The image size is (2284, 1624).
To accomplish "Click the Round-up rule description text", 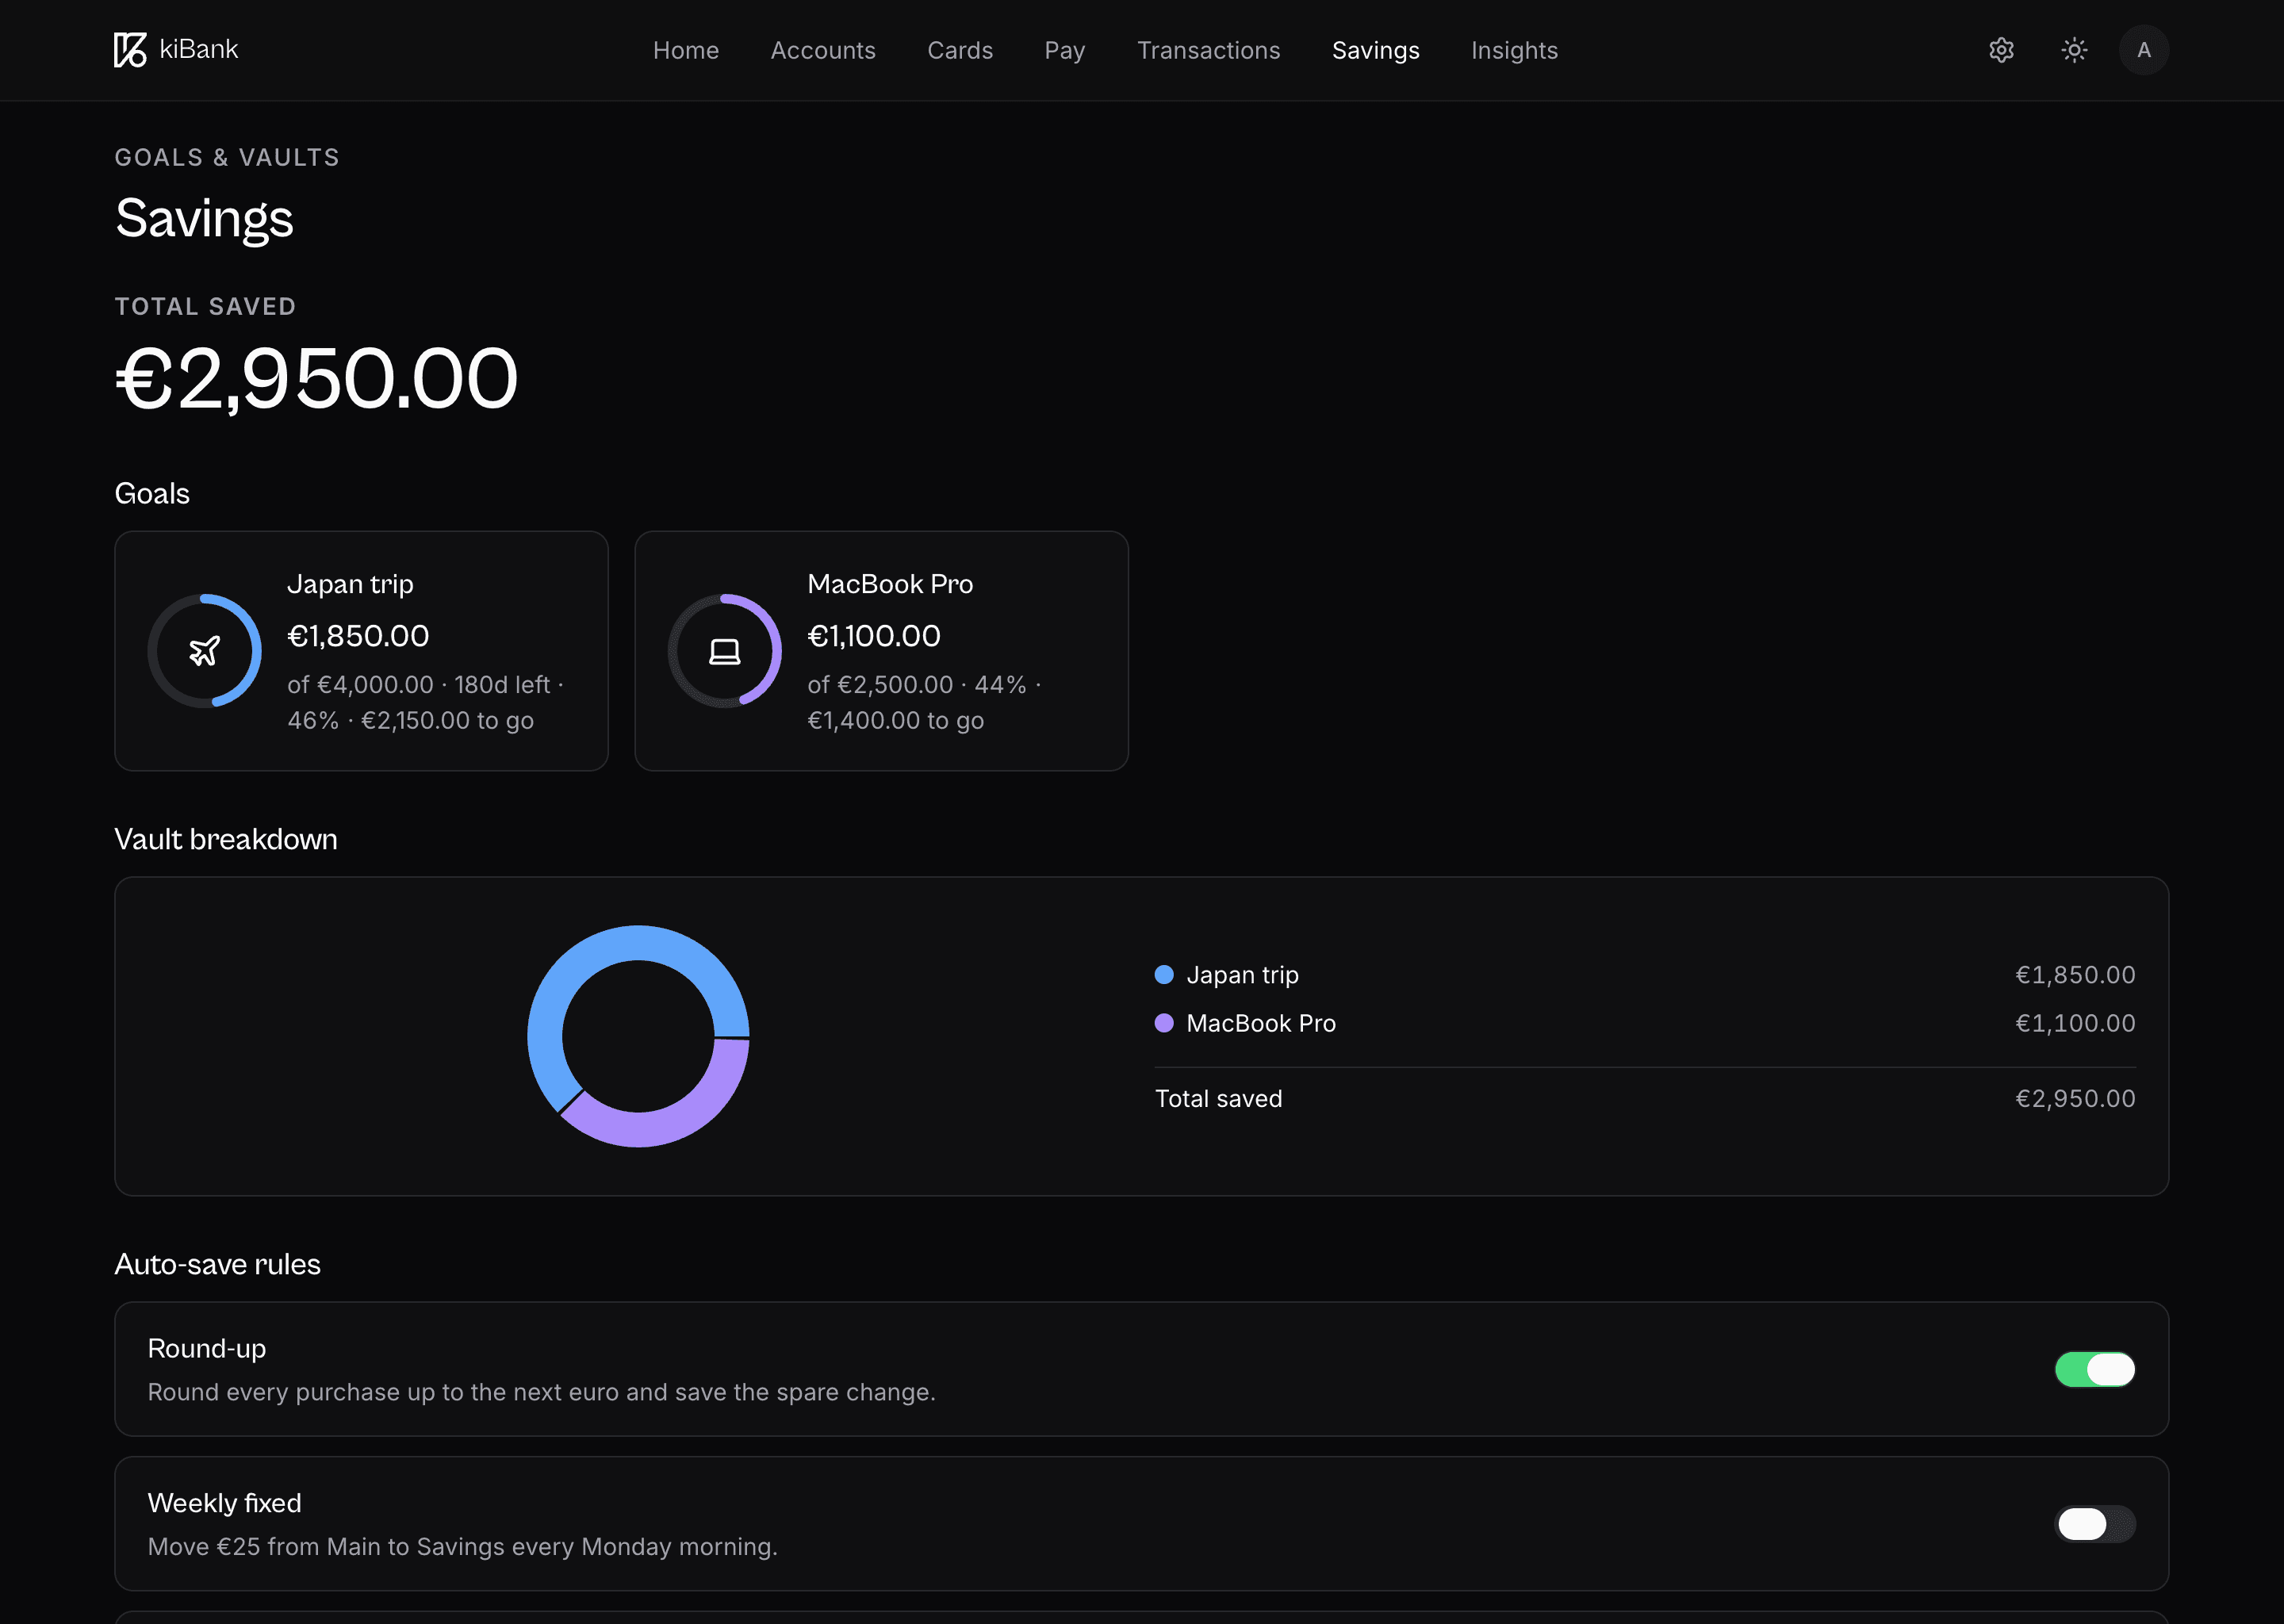I will tap(541, 1392).
